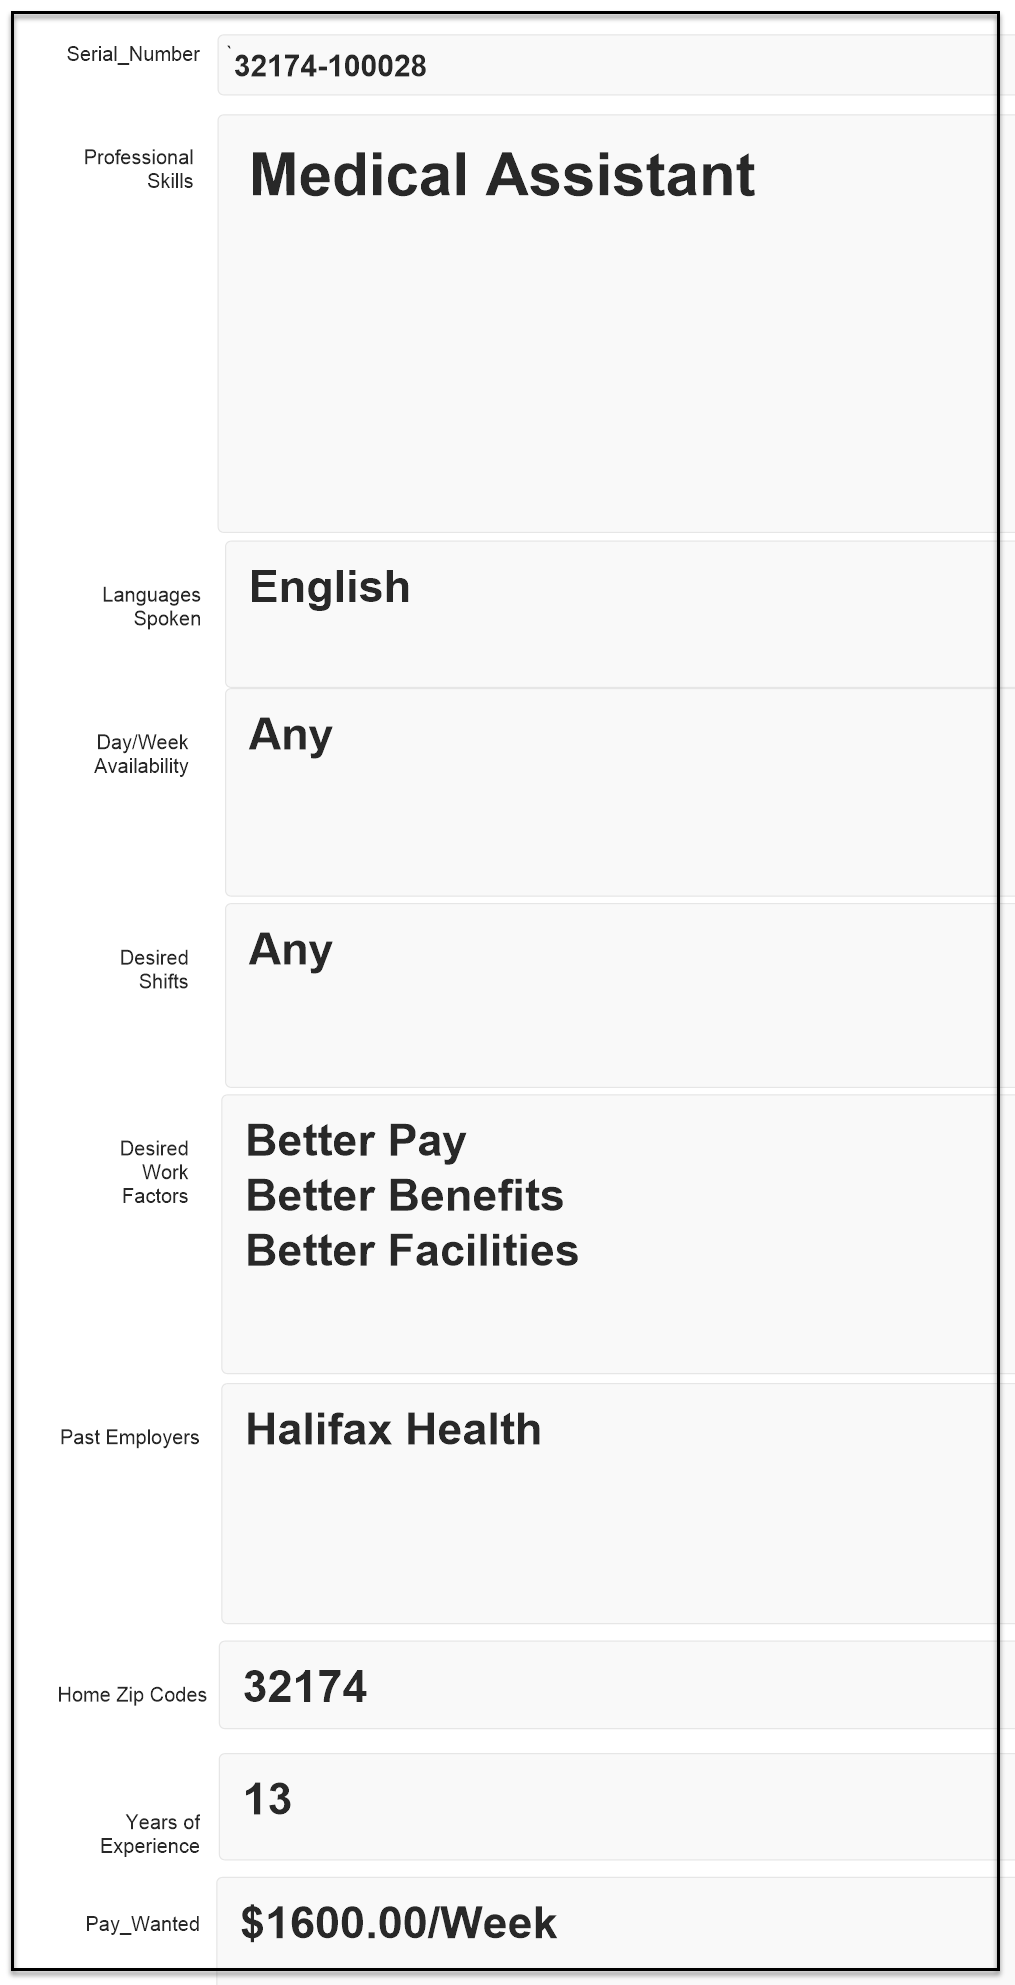Select the Years of Experience label
This screenshot has height=1985, width=1015.
tap(151, 1834)
